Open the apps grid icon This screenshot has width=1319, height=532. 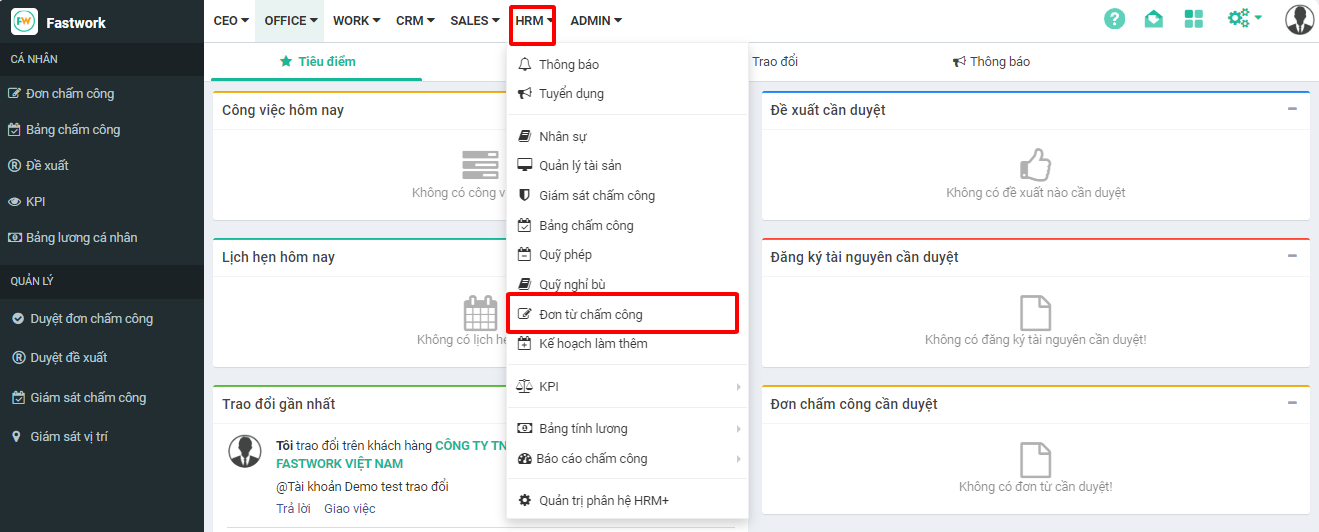coord(1193,19)
